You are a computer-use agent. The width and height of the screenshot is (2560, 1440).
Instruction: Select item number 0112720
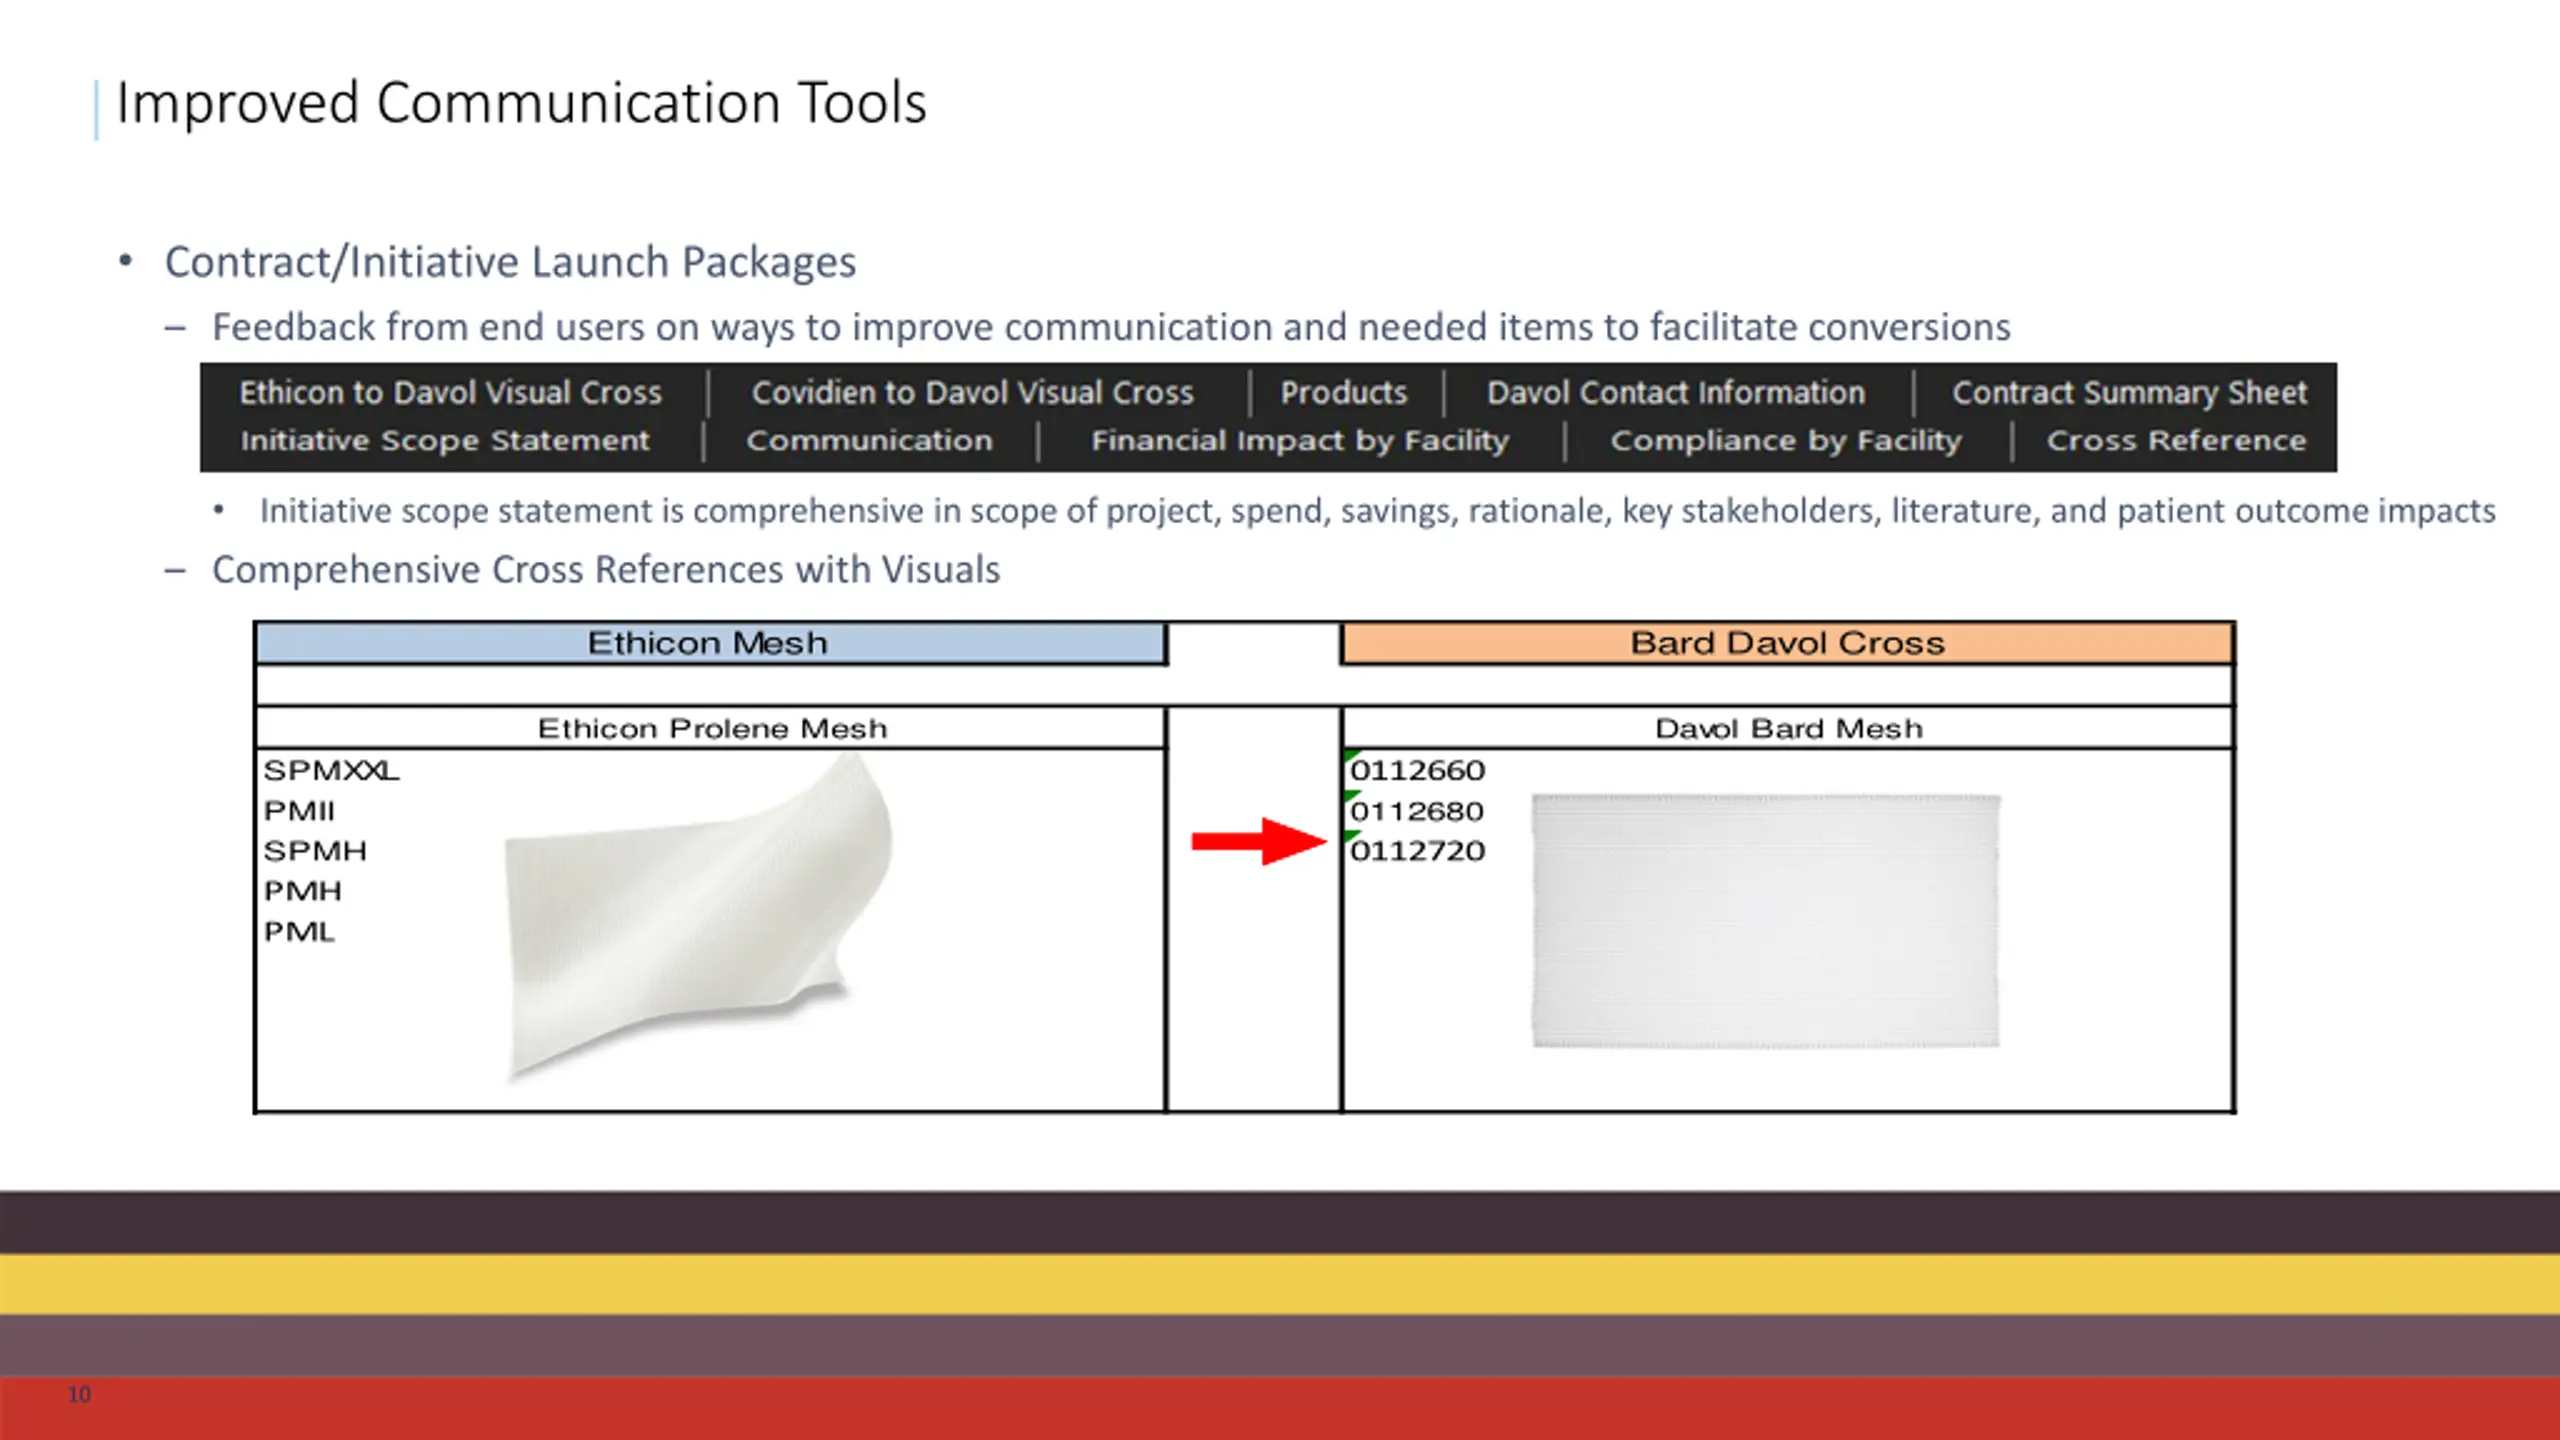point(1417,851)
